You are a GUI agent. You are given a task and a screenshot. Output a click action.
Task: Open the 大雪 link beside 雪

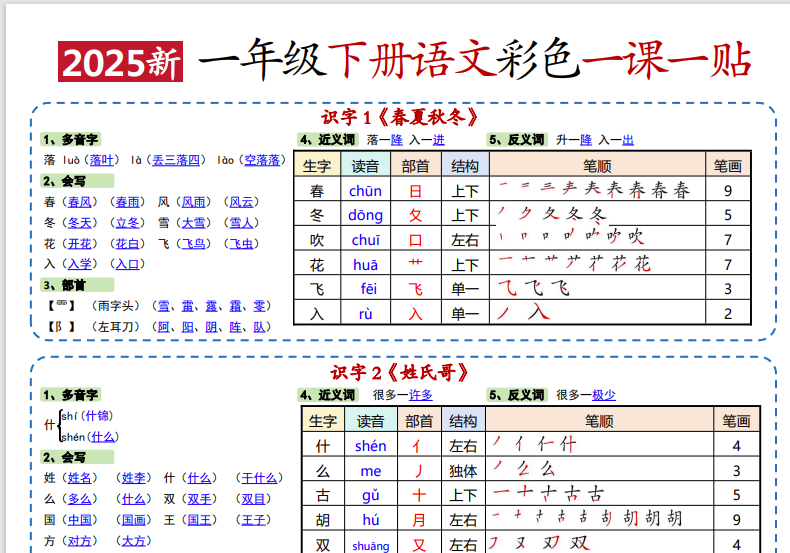point(193,223)
